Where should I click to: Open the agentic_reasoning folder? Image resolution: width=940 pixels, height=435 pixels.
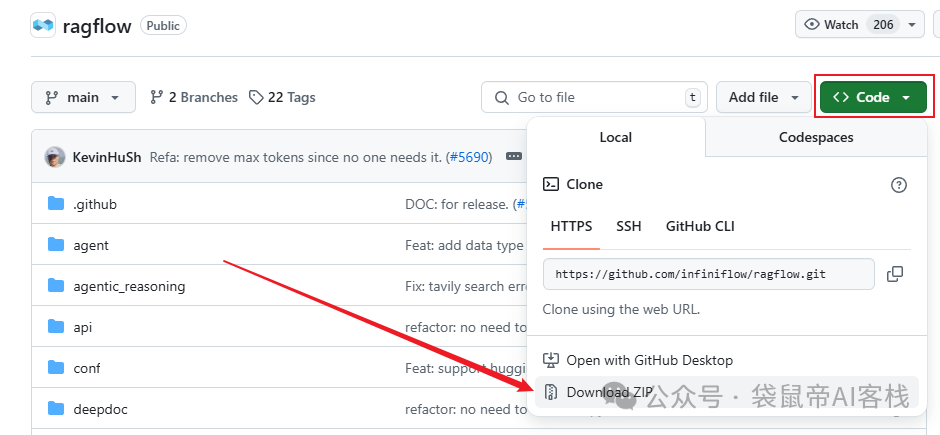pos(129,286)
